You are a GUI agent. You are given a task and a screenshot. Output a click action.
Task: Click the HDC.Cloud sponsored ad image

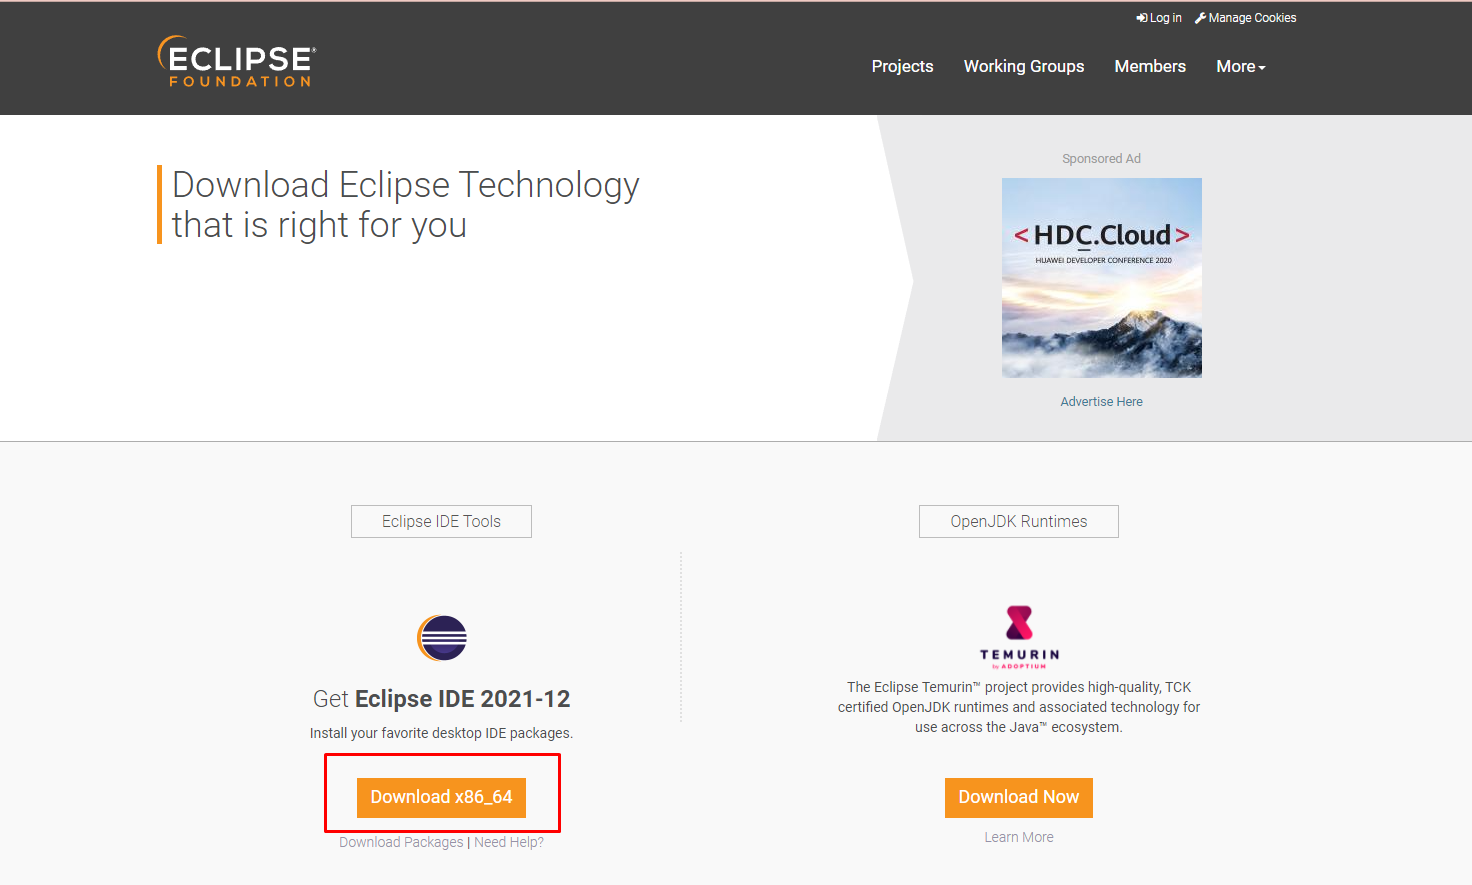tap(1102, 278)
